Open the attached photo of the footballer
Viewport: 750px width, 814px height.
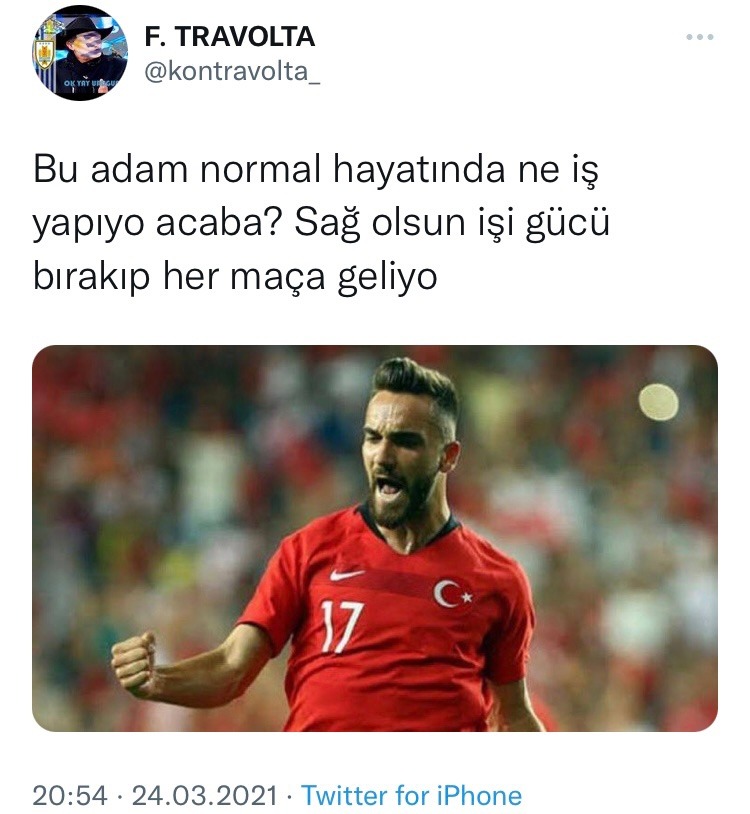[x=375, y=538]
